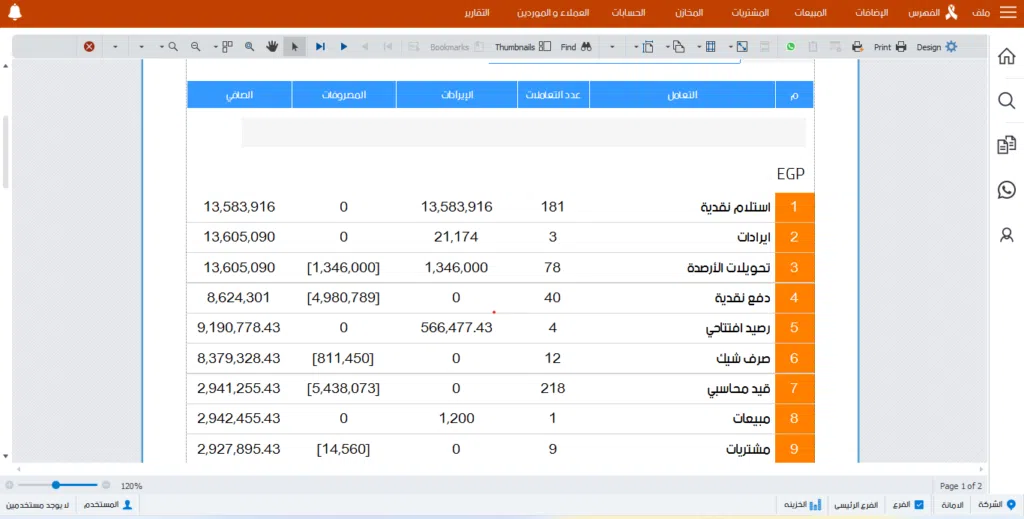
Task: Click the page scale icon
Action: (742, 47)
